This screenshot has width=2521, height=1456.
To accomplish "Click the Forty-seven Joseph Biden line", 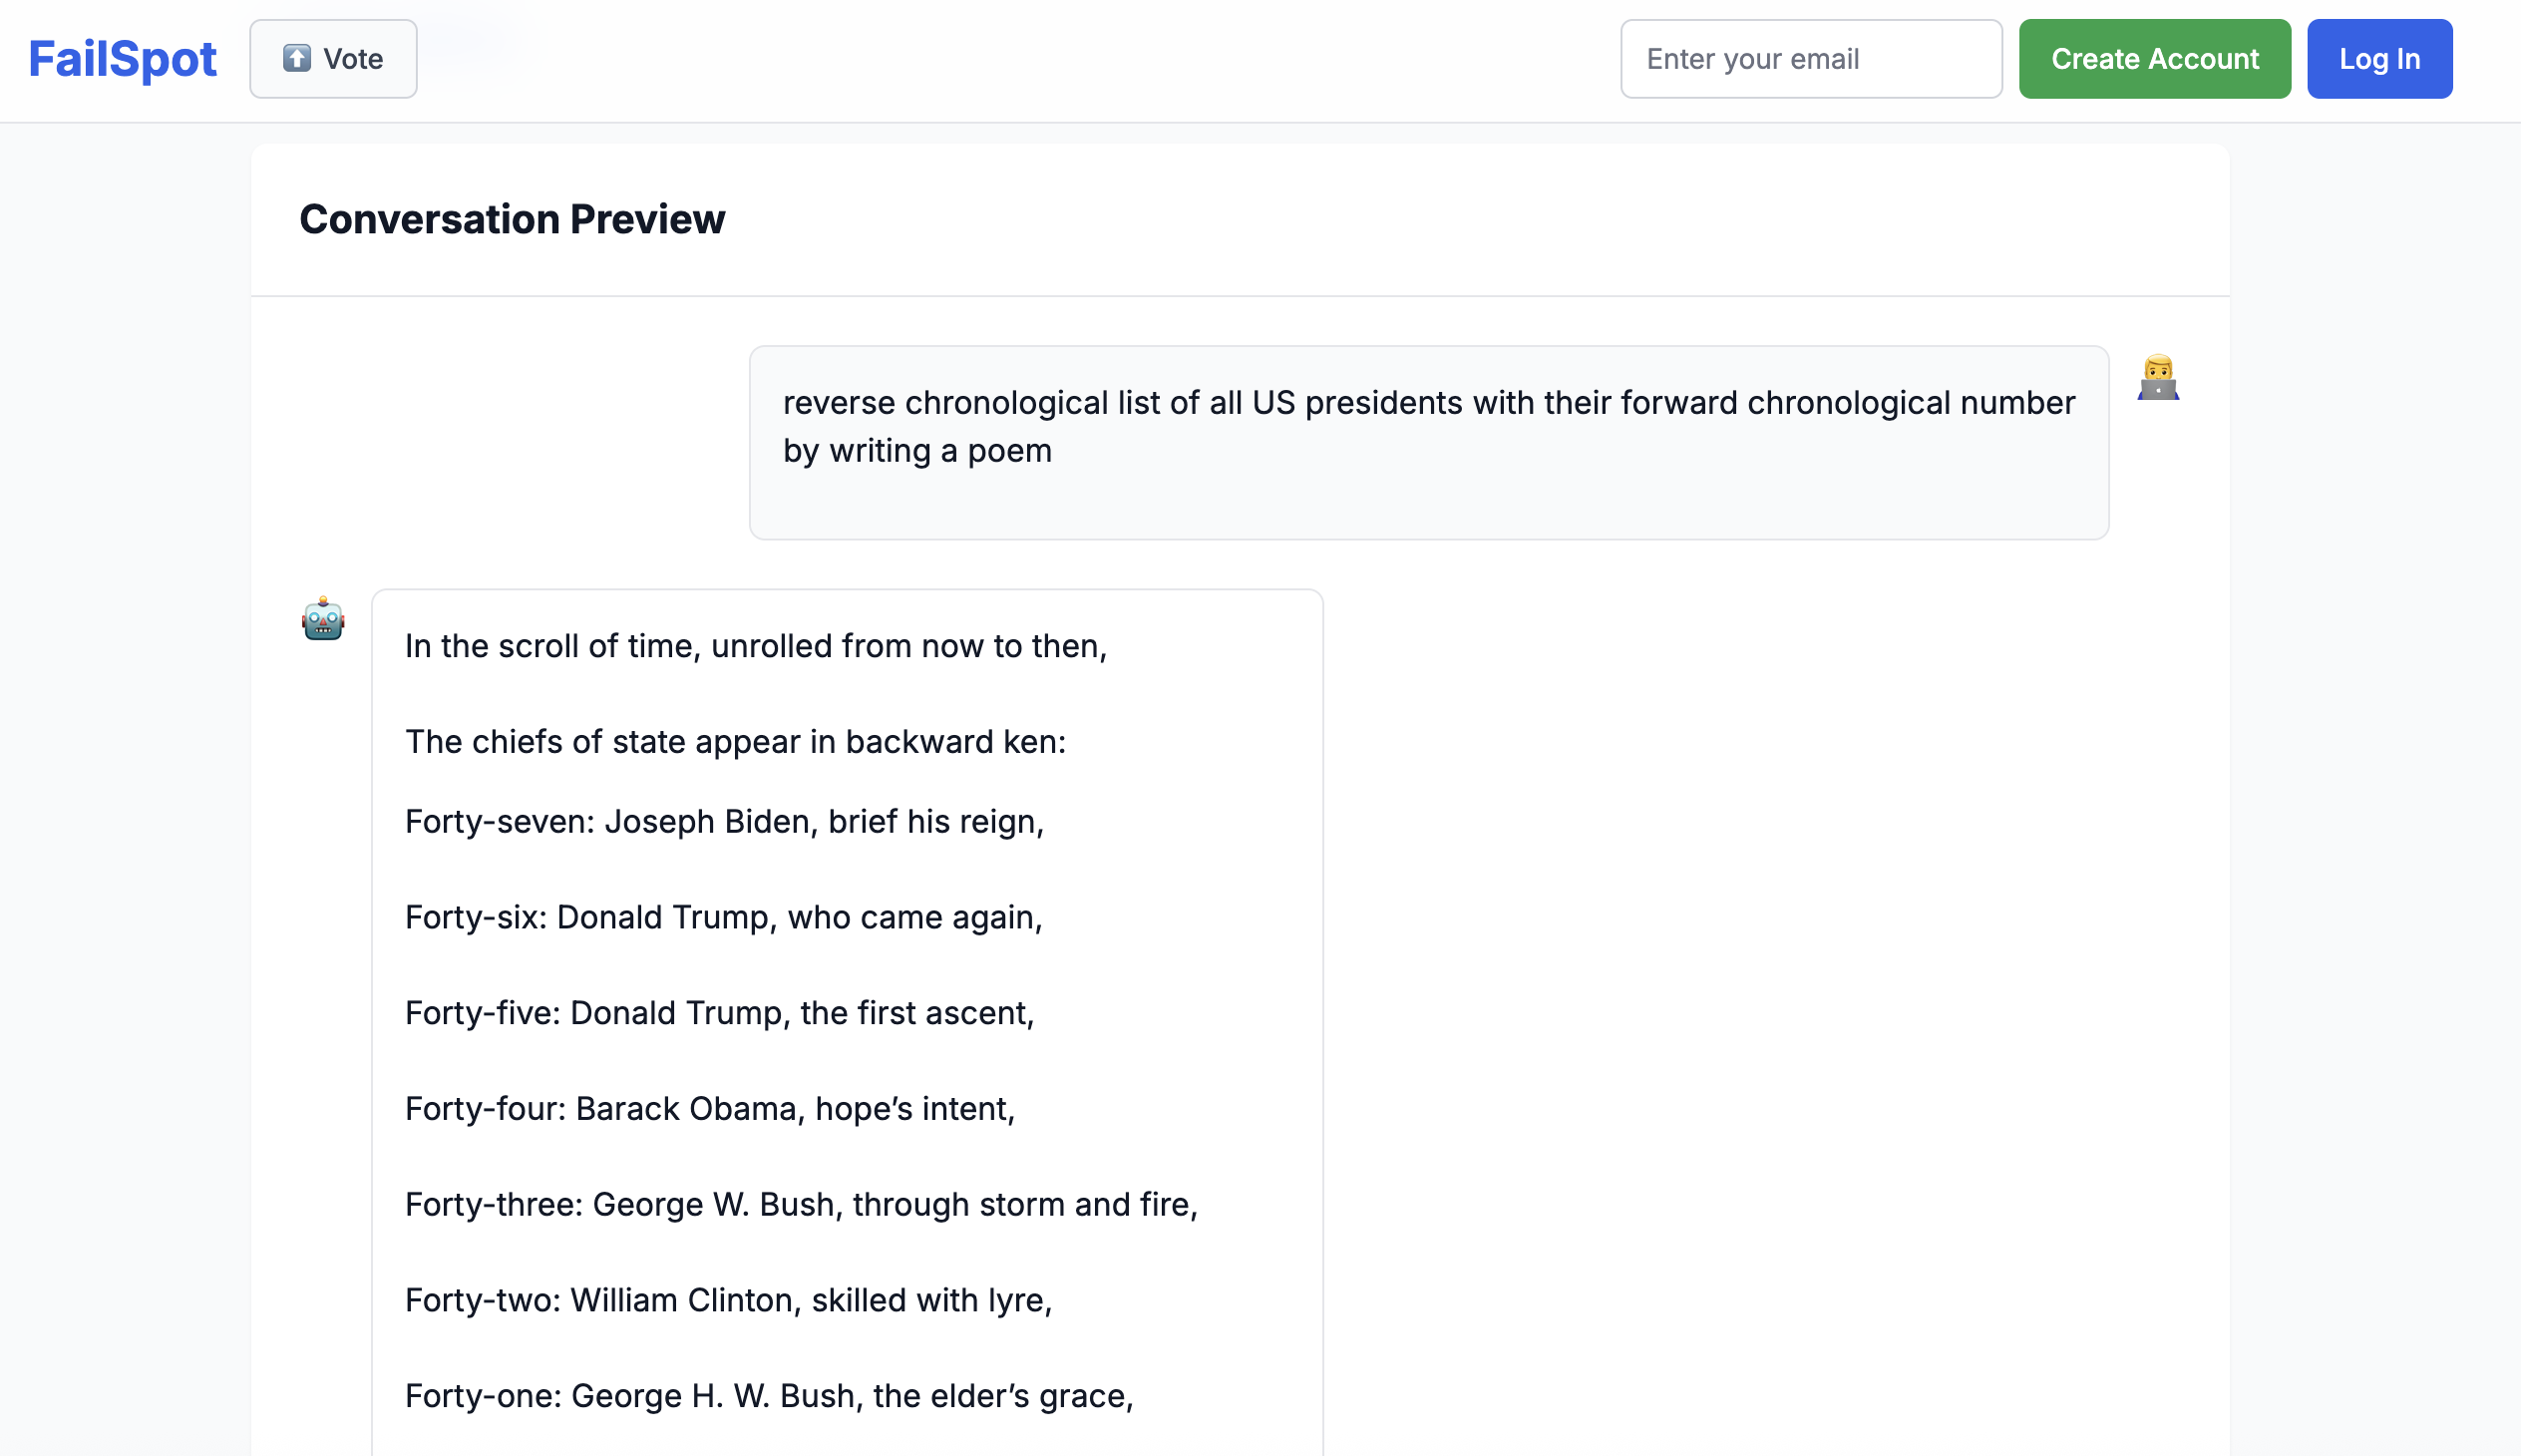I will click(724, 822).
